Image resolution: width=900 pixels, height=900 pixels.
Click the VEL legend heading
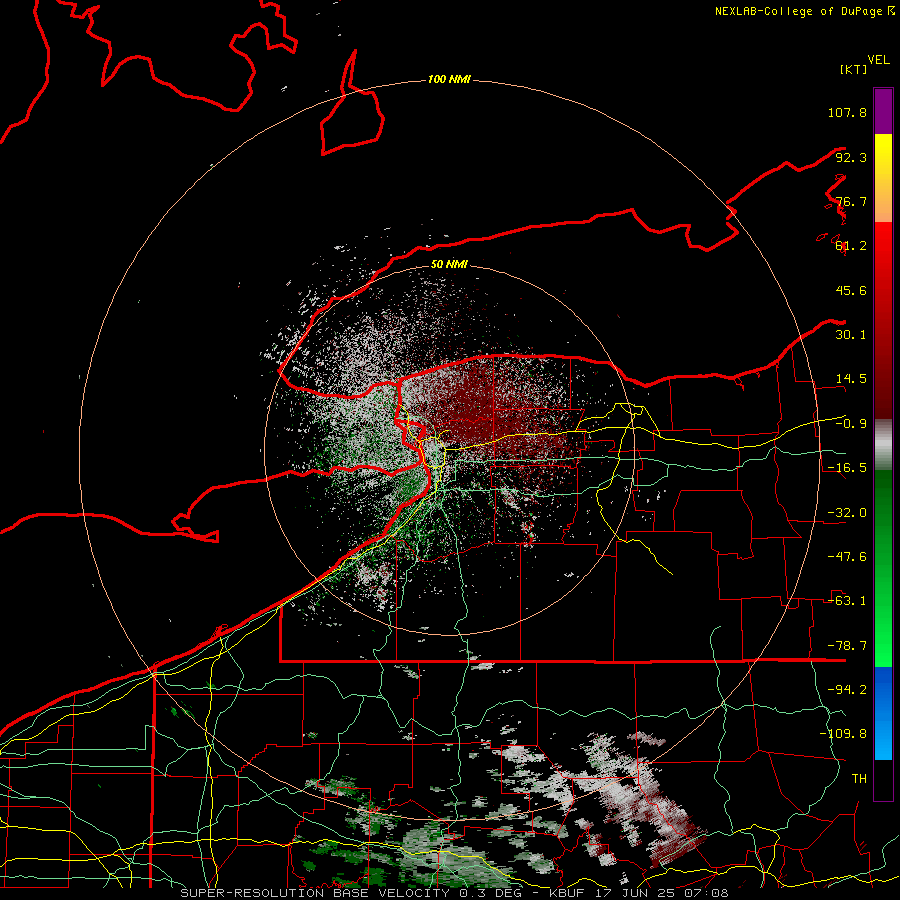[879, 60]
